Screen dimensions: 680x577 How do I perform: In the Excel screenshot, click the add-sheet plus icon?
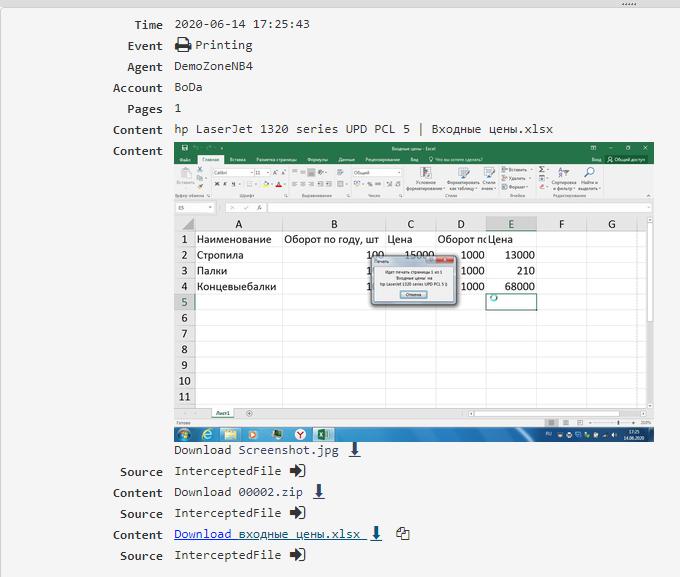pos(249,413)
